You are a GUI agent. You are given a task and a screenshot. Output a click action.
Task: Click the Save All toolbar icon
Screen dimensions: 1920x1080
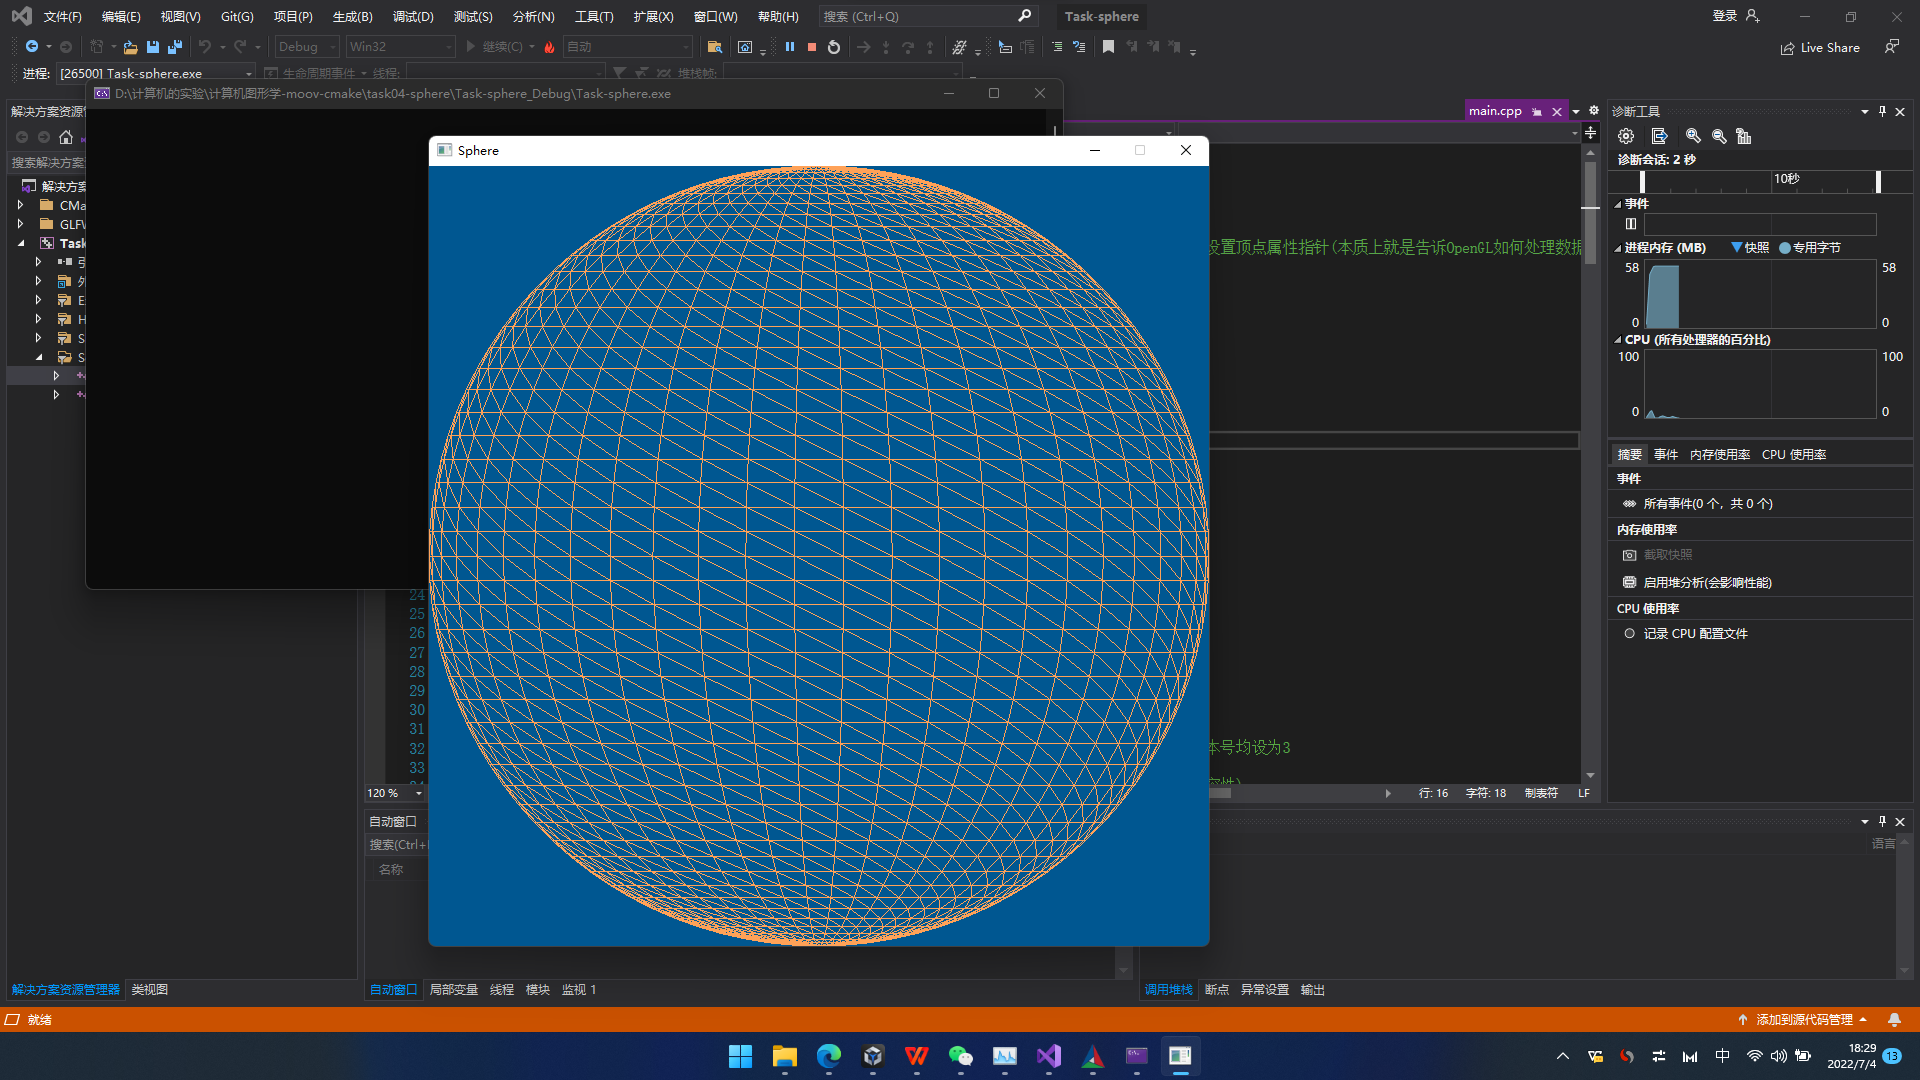click(175, 47)
